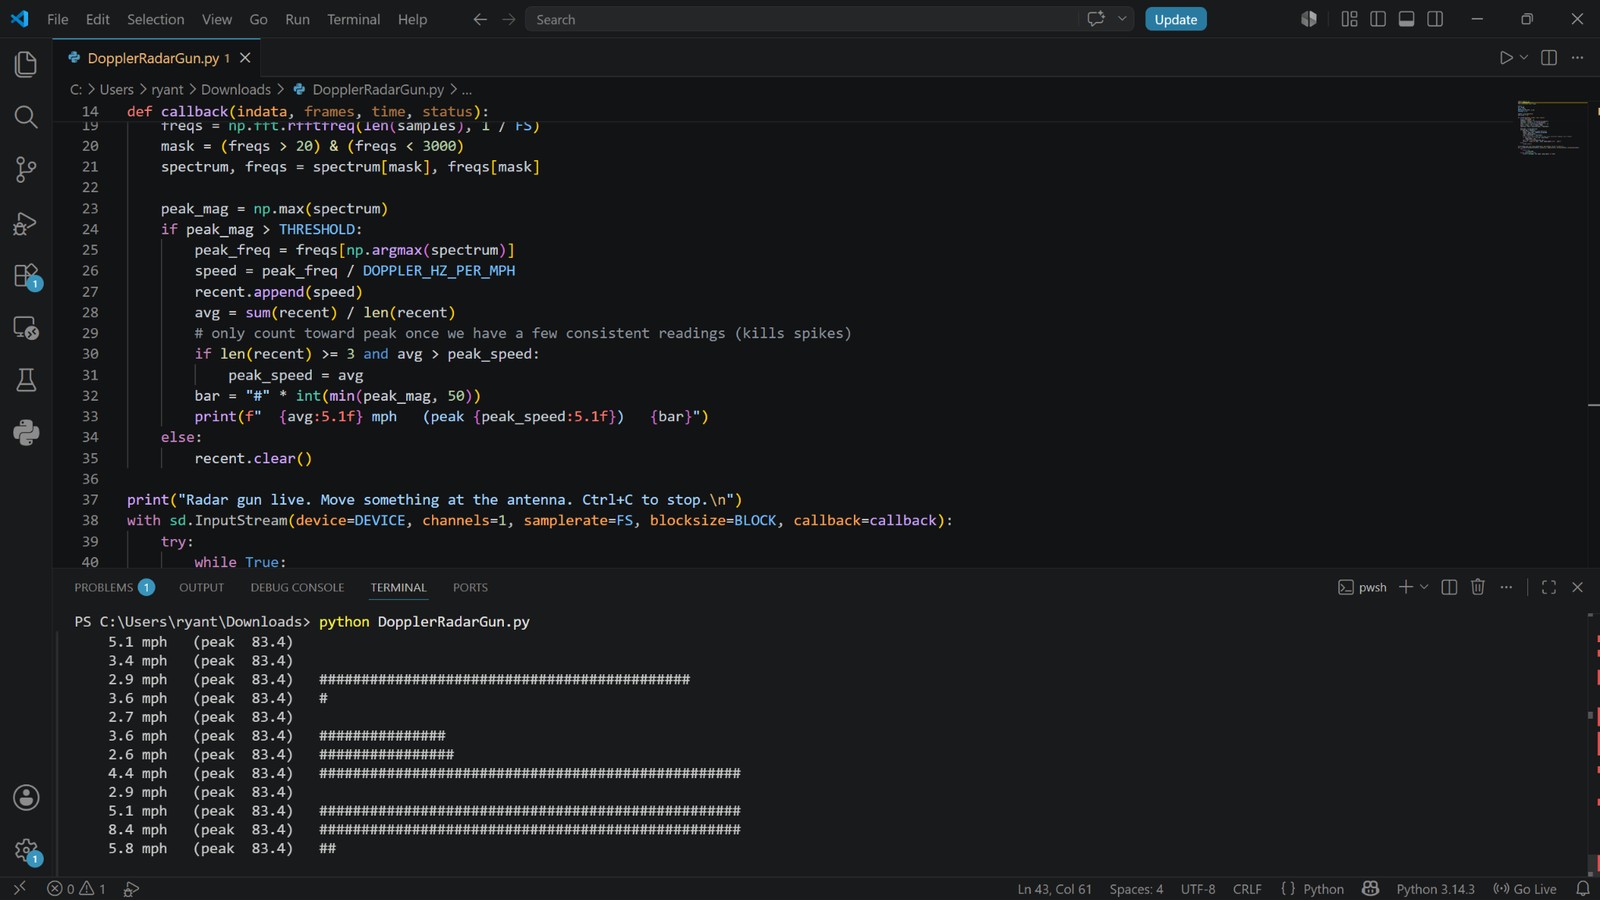Open dropdown next to Run Python File
Image resolution: width=1600 pixels, height=900 pixels.
1524,58
